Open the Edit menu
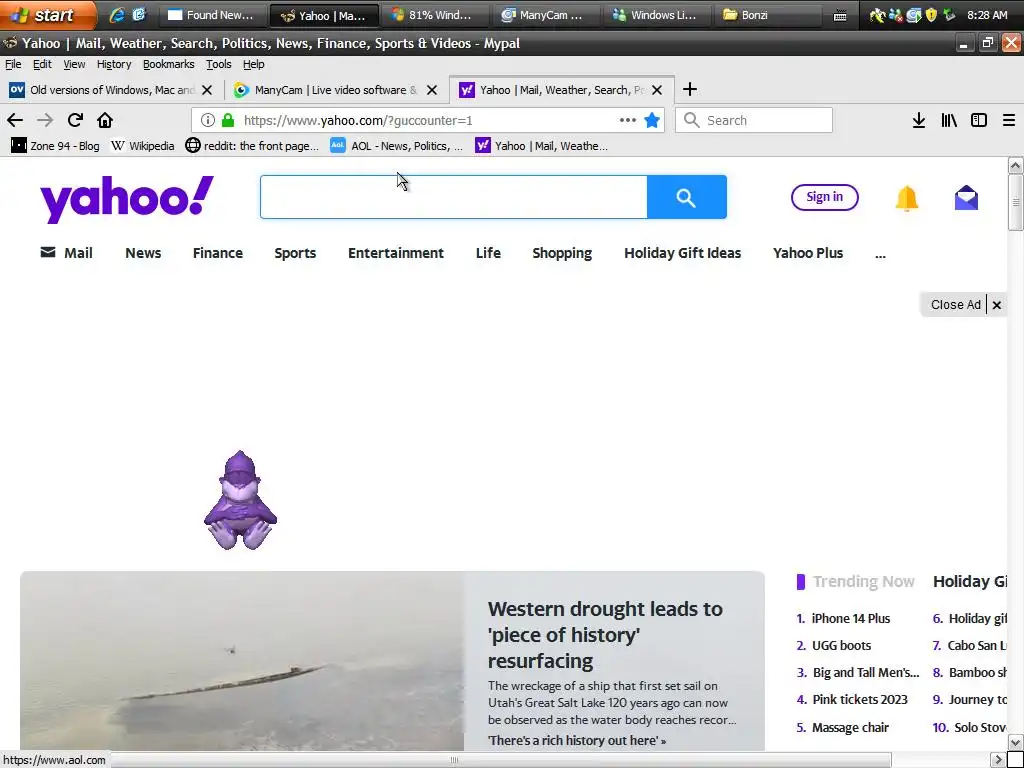The image size is (1024, 768). 42,64
